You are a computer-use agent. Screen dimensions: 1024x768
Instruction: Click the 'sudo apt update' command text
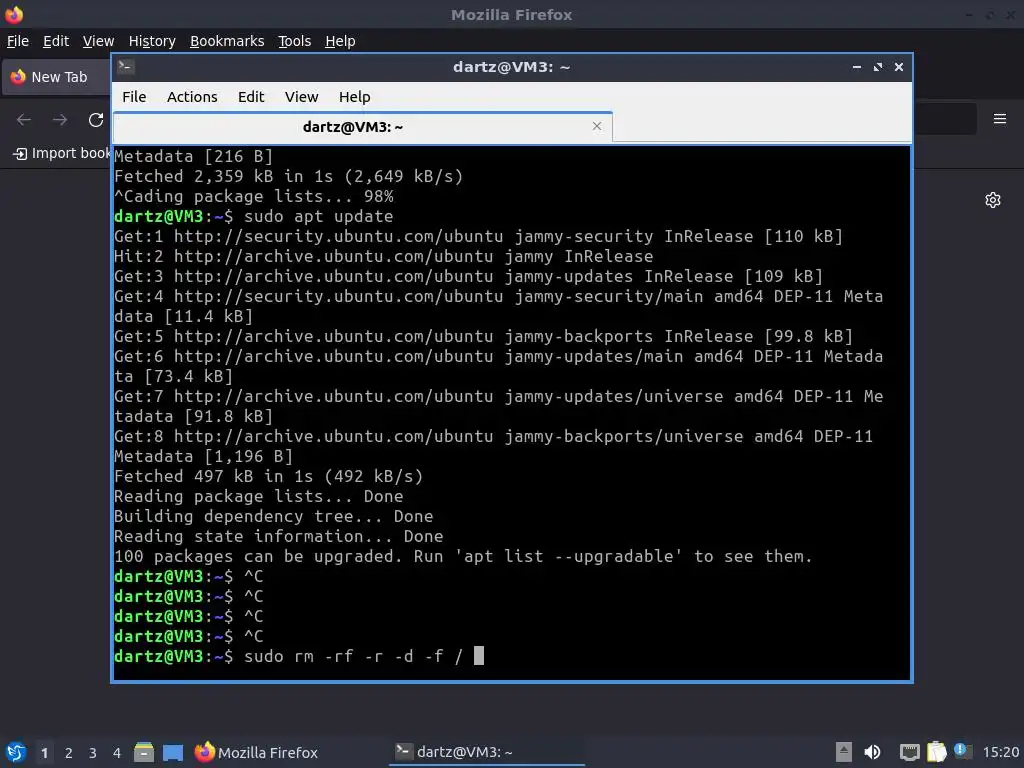[x=319, y=216]
